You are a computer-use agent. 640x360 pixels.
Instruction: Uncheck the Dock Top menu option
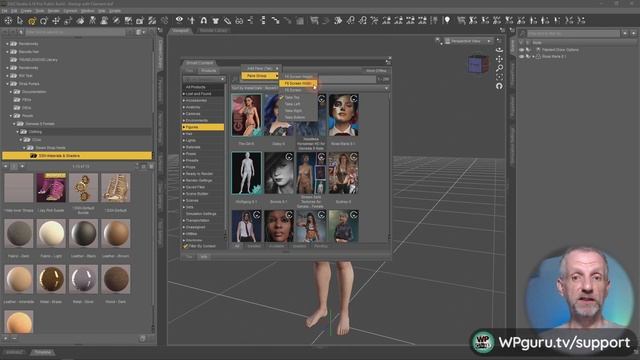click(x=292, y=98)
